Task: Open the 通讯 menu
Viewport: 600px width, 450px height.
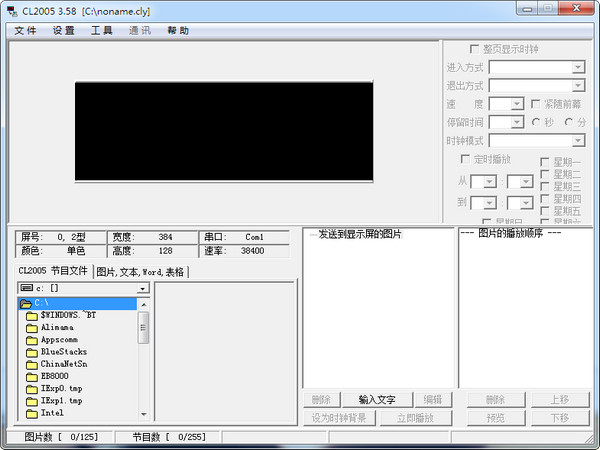Action: [x=140, y=31]
